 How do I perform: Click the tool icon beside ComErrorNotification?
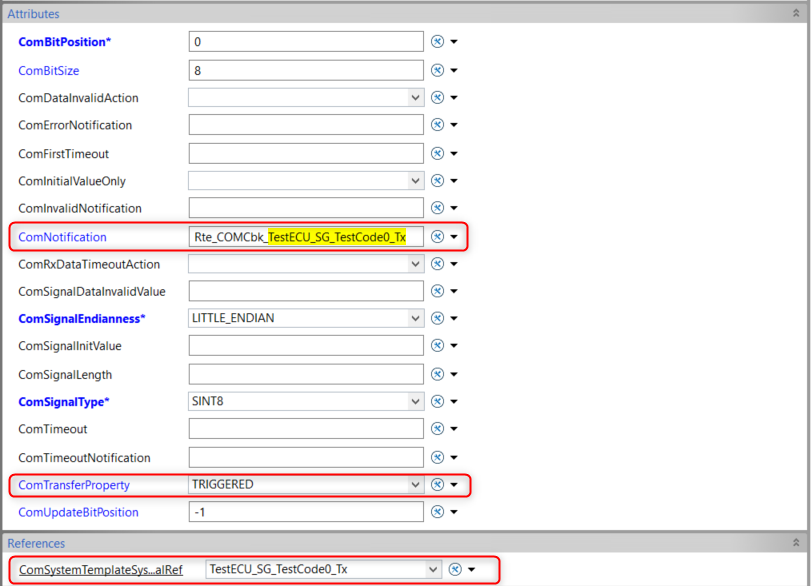438,125
